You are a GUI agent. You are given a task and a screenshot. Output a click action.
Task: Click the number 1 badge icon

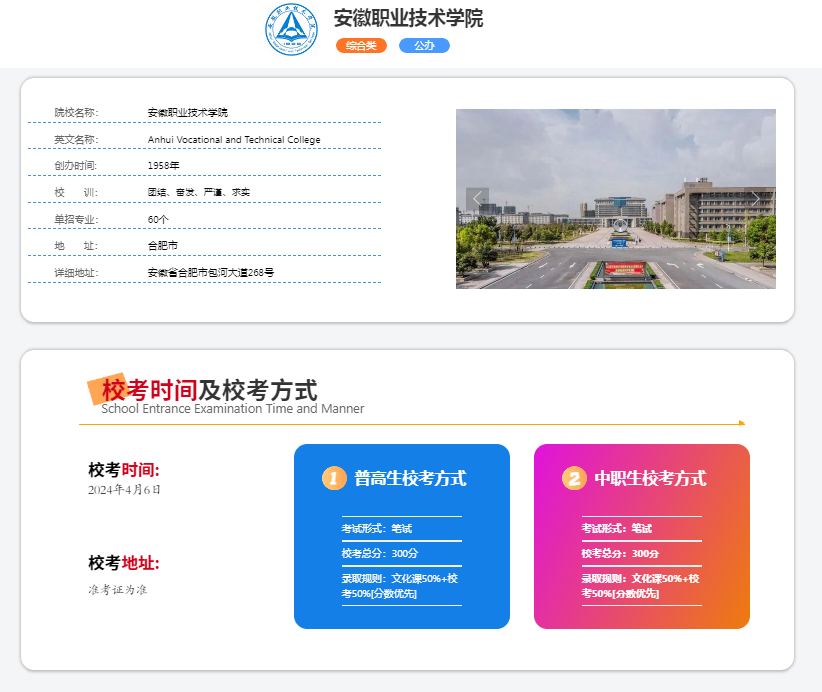coord(334,478)
